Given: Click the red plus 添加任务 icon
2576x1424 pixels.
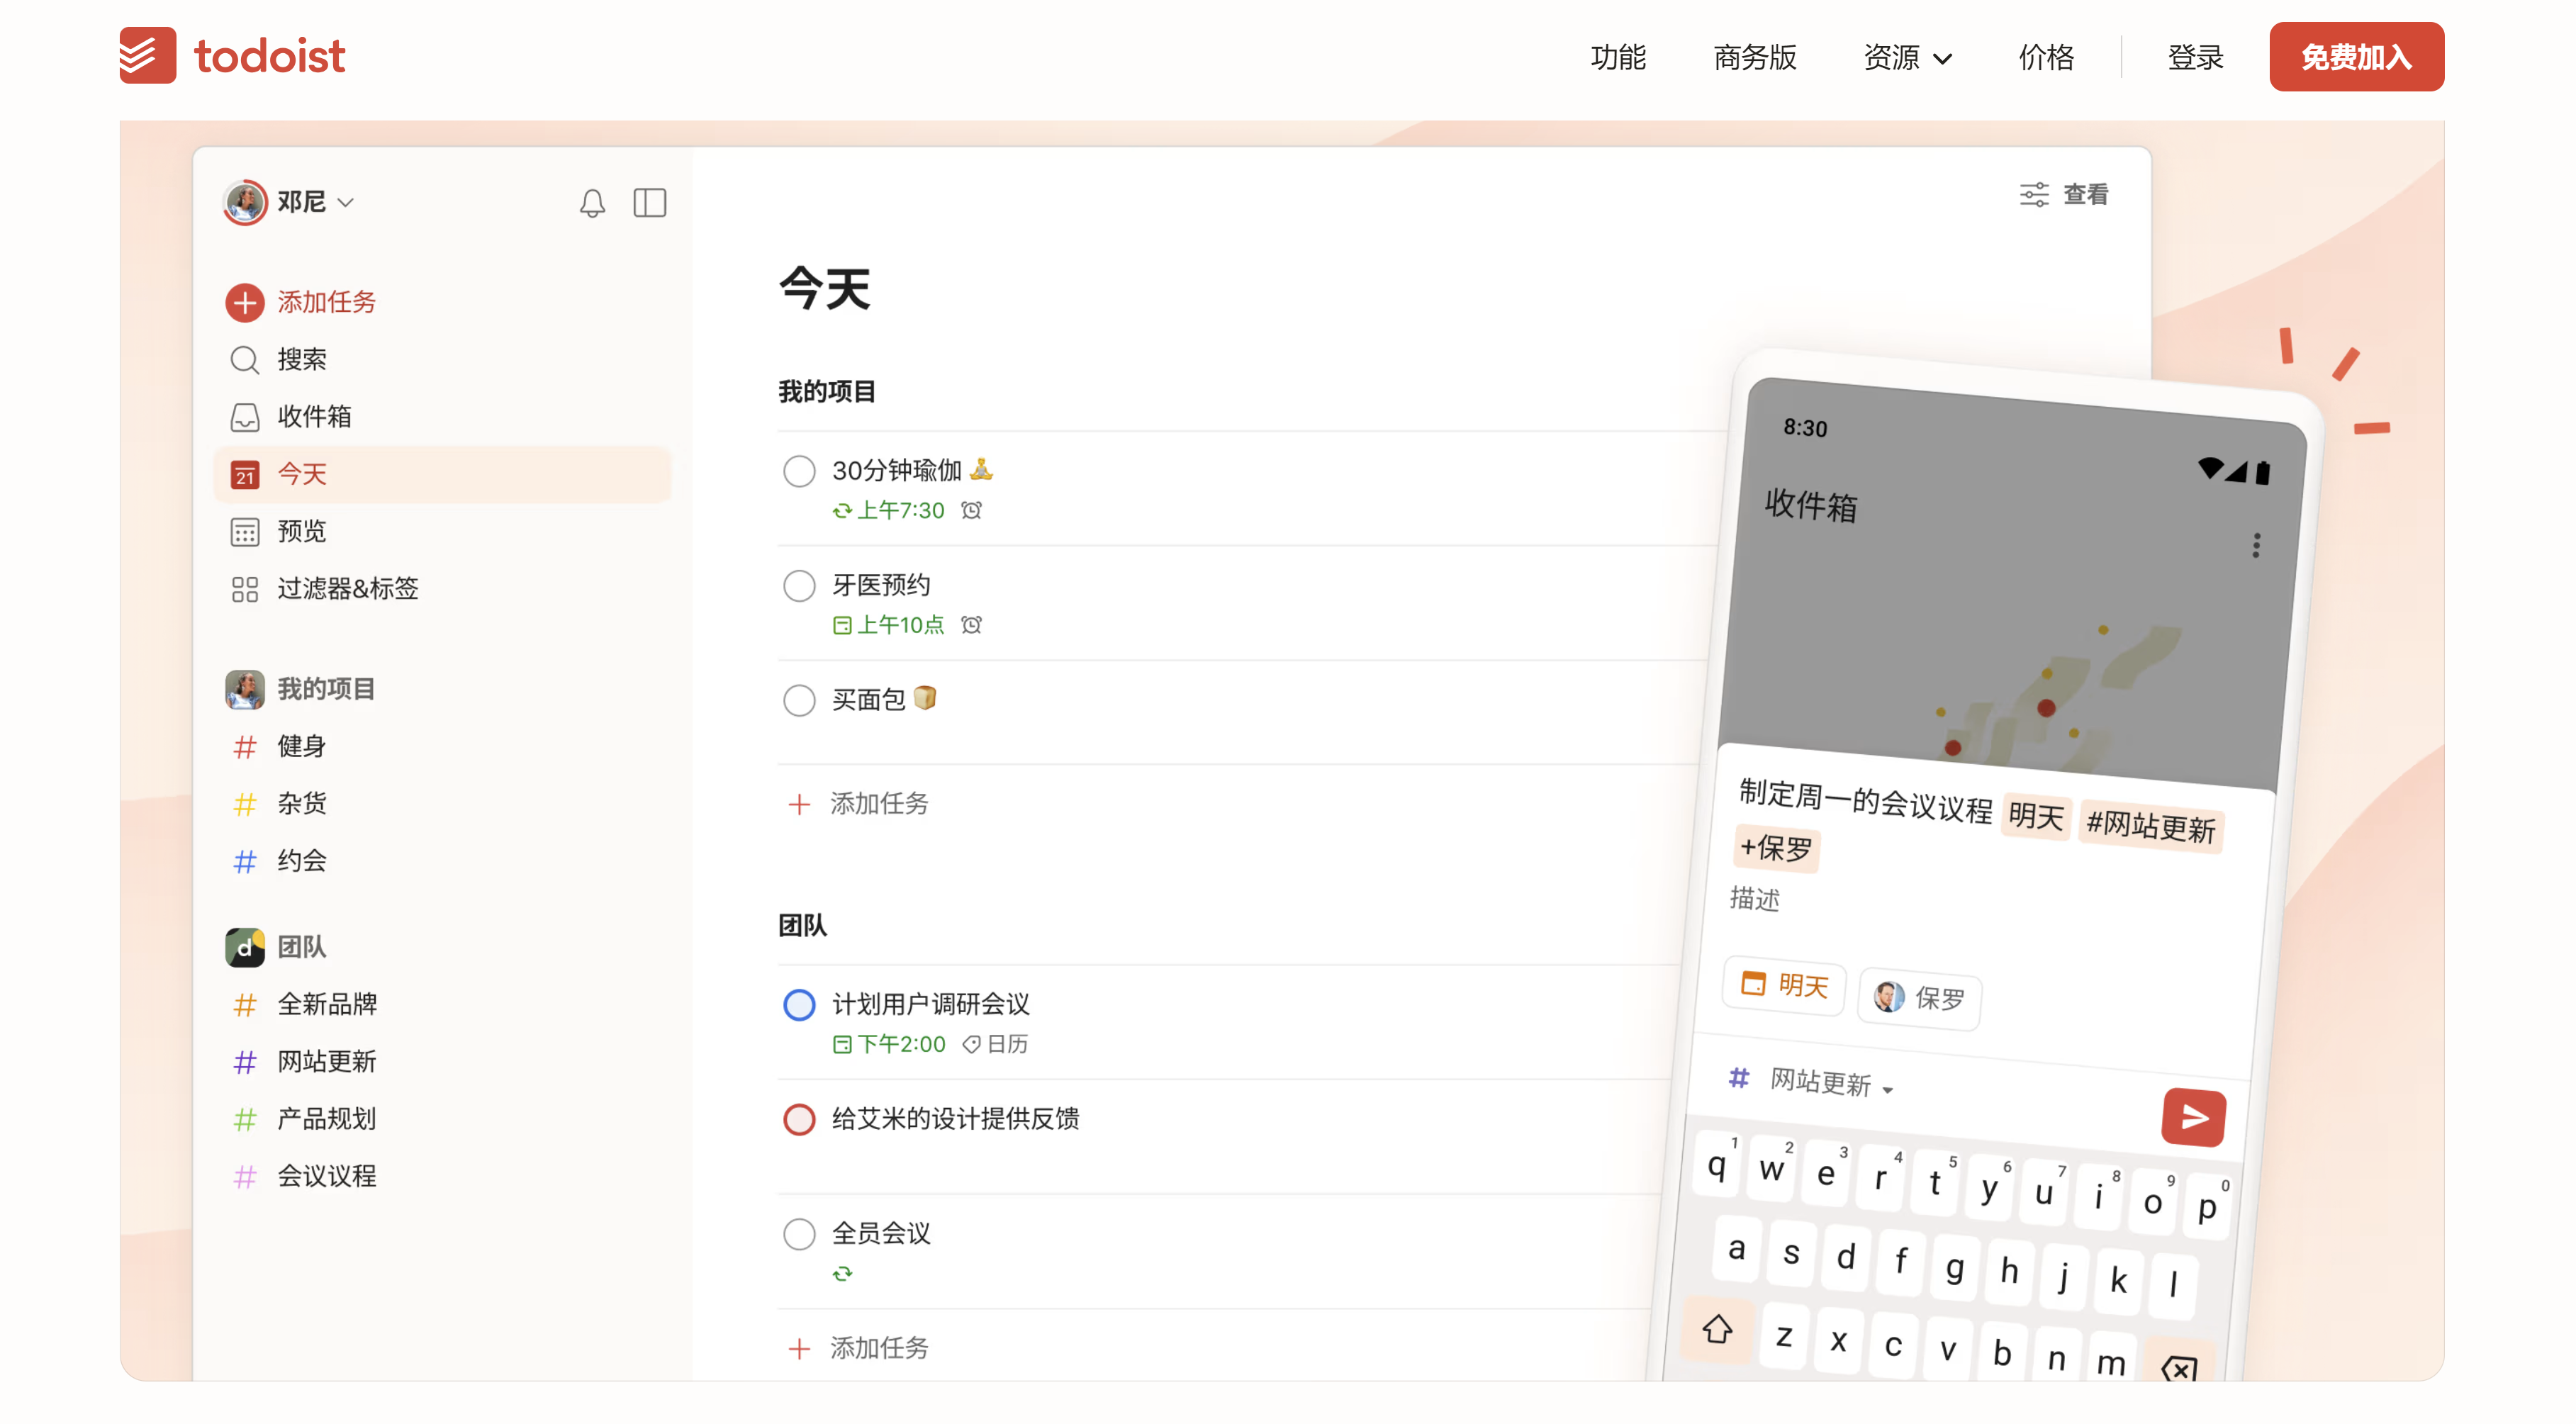Looking at the screenshot, I should tap(244, 302).
